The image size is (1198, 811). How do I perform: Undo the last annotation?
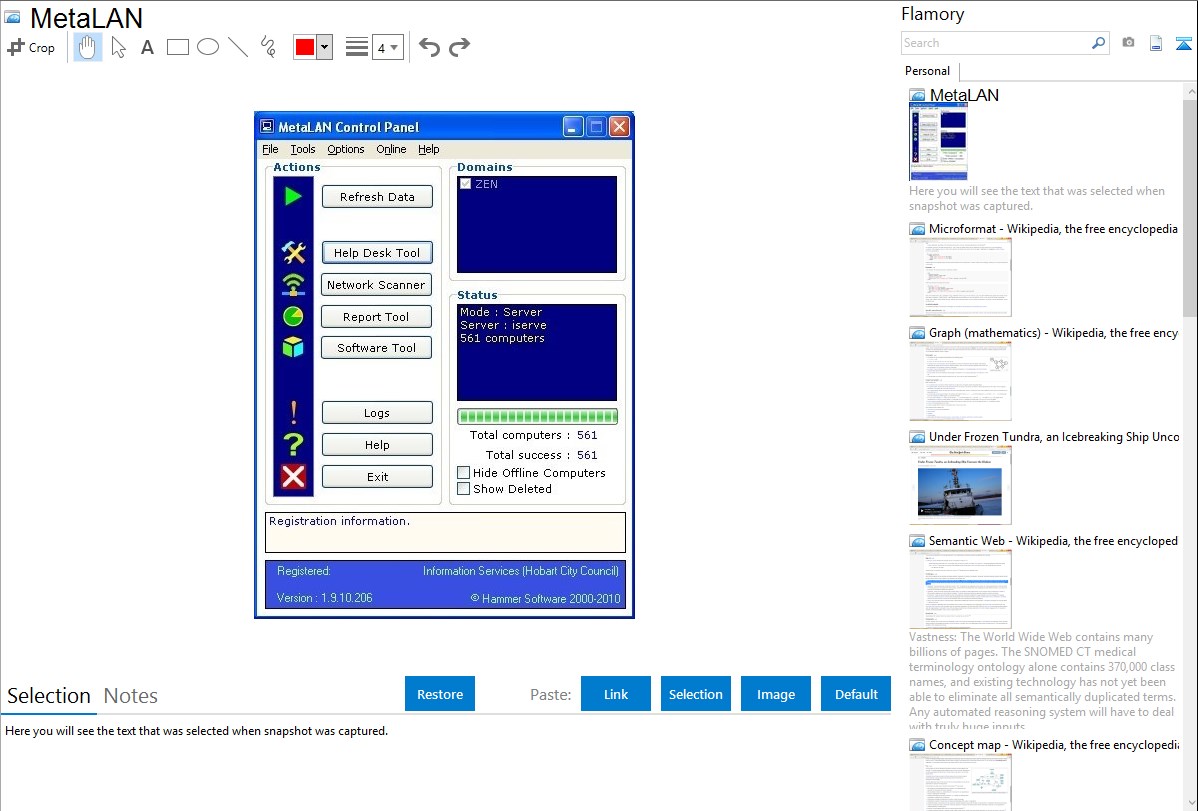[429, 47]
